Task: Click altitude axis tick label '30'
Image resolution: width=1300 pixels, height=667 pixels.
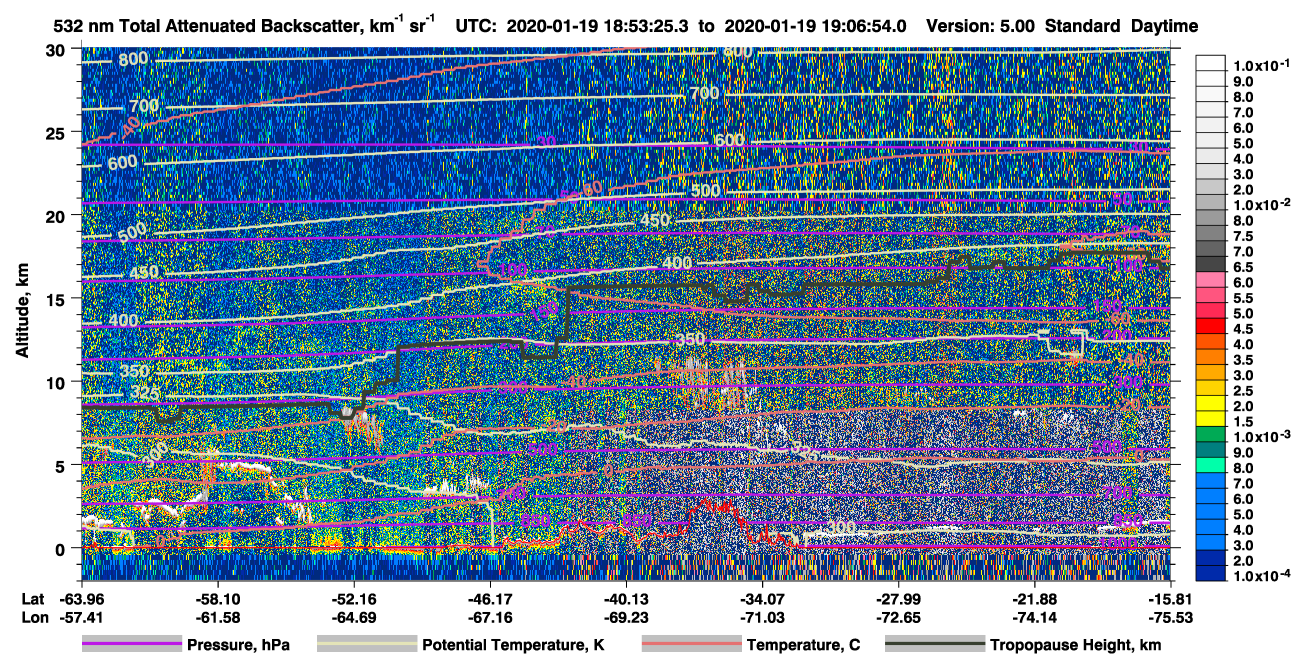Action: point(57,49)
